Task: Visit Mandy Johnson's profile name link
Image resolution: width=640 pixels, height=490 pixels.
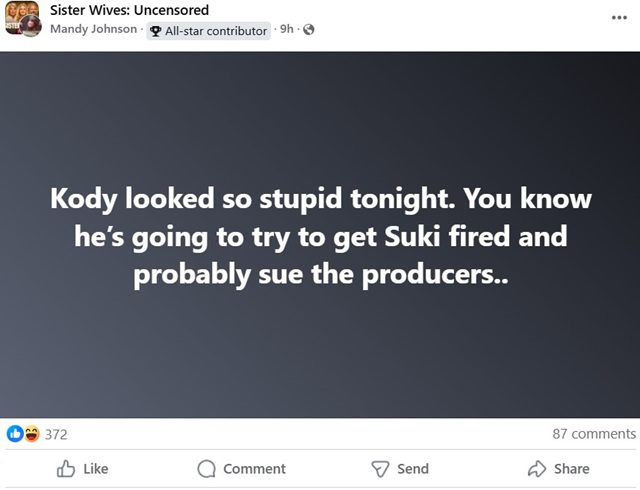Action: click(x=93, y=30)
